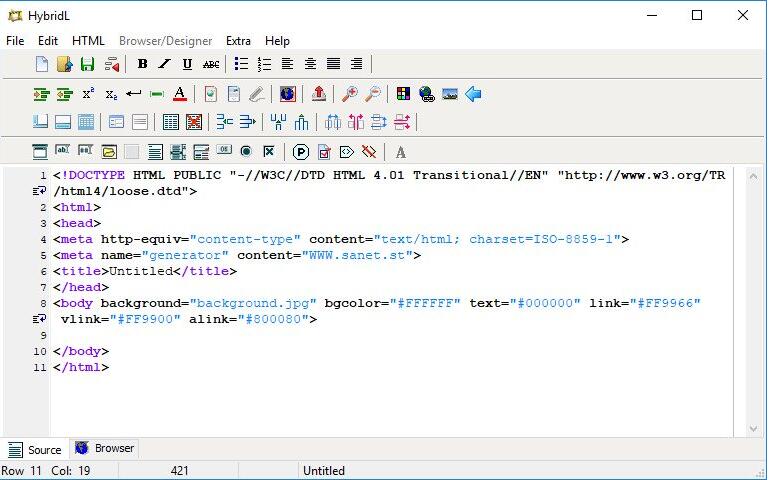Align text to the left
Image resolution: width=772 pixels, height=480 pixels.
287,64
